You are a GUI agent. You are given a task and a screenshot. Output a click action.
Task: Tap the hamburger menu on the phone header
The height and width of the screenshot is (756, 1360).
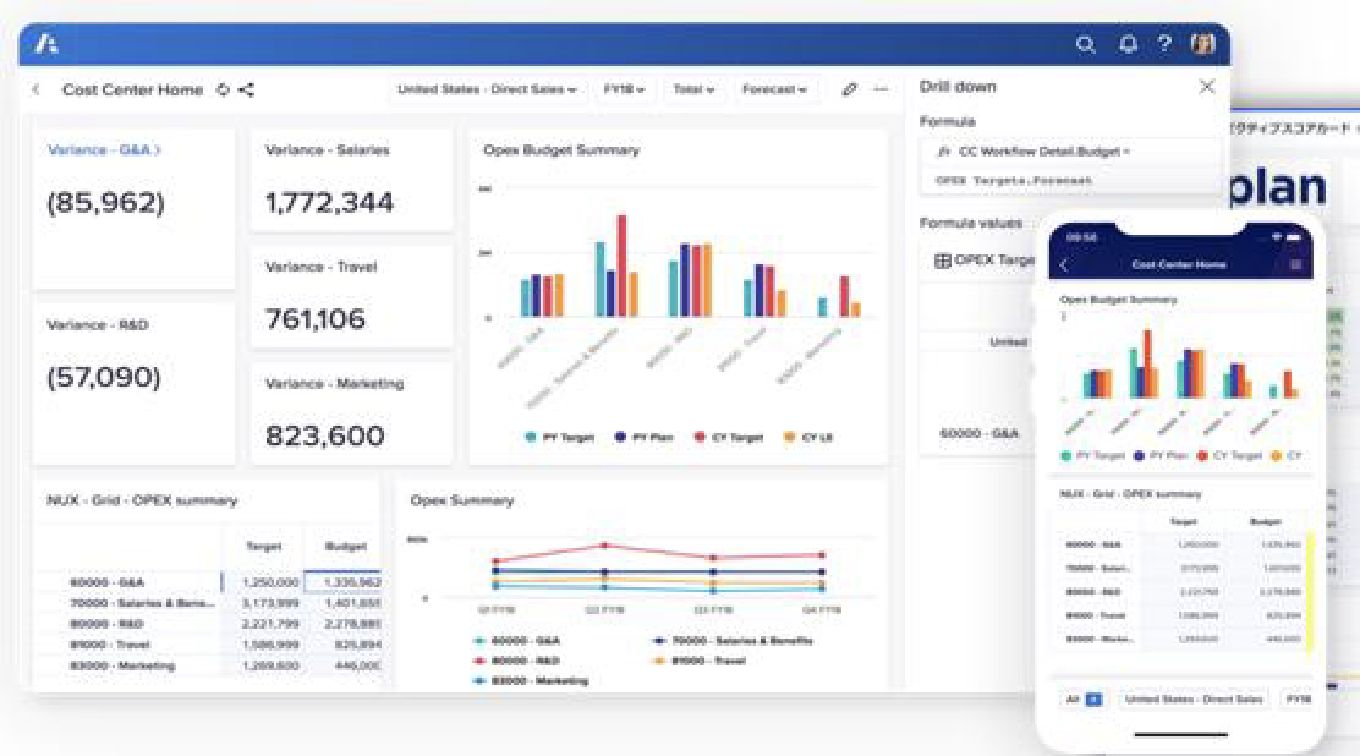click(x=1295, y=265)
